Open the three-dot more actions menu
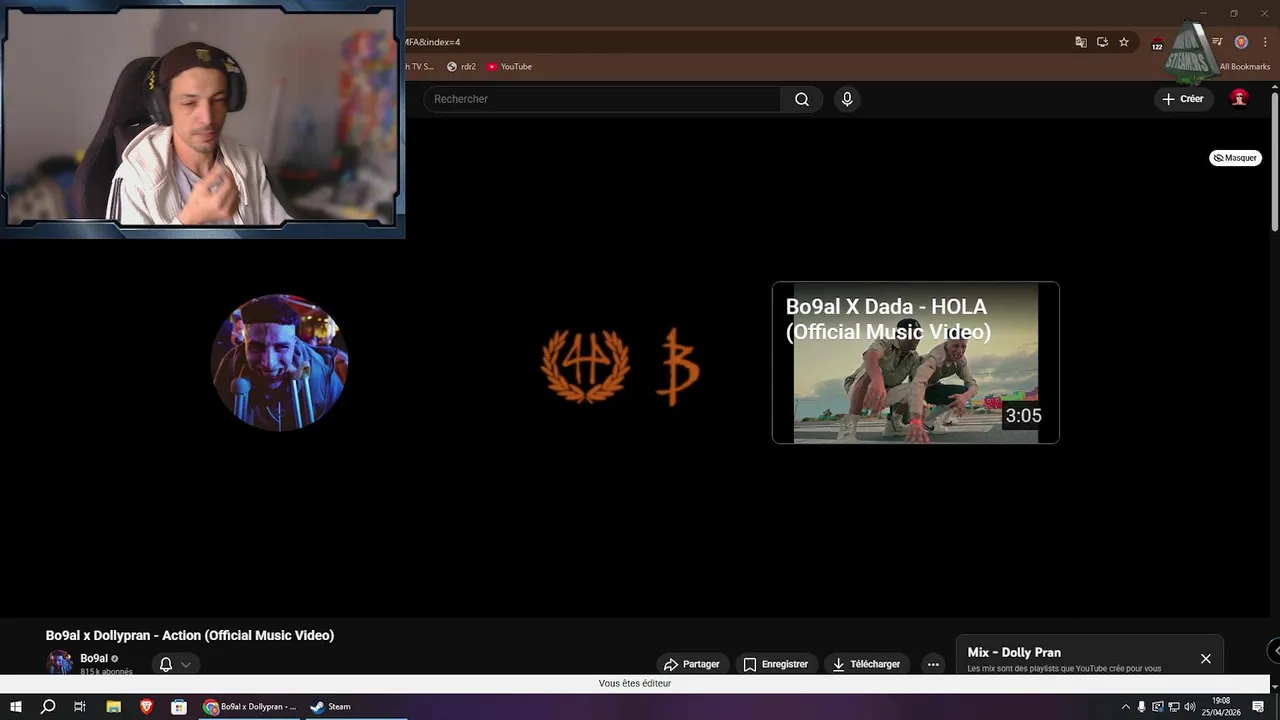 (933, 664)
